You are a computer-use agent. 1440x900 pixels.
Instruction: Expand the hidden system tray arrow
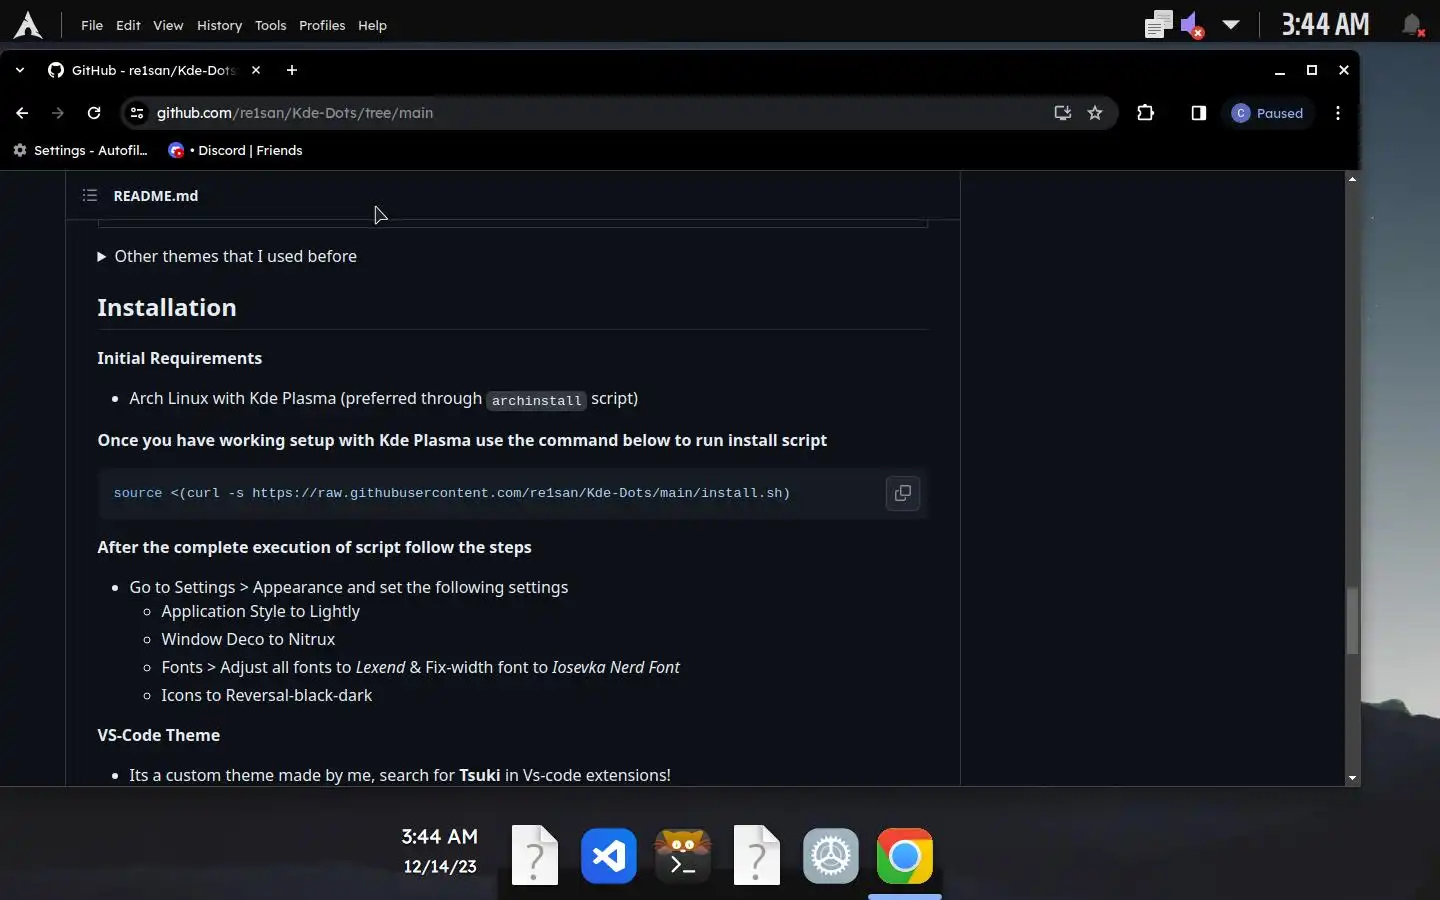click(1231, 25)
